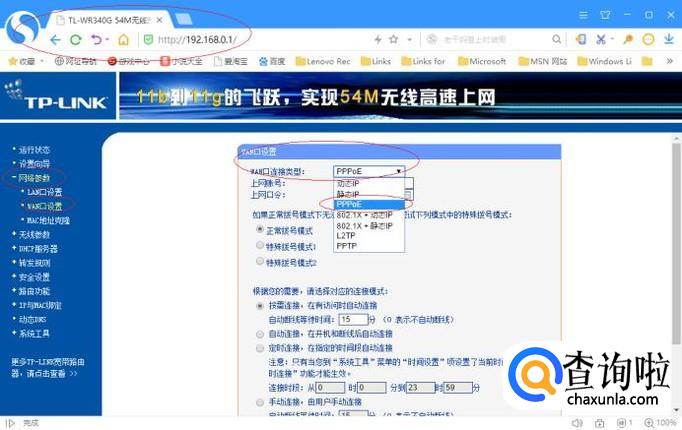
Task: Click the connection period field showing 23
Action: click(x=421, y=387)
